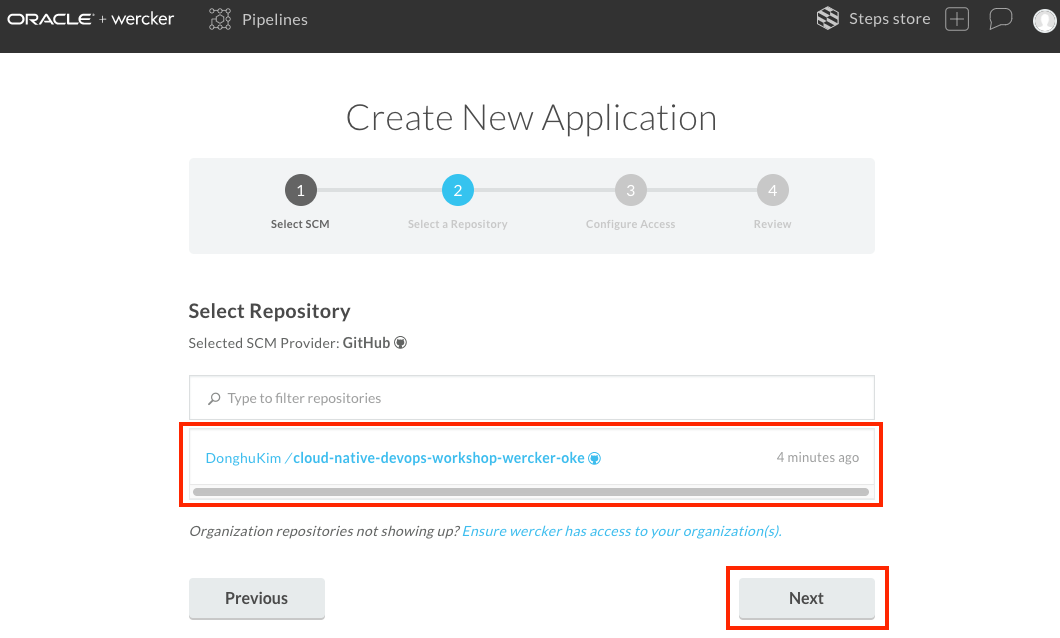Image resolution: width=1060 pixels, height=638 pixels.
Task: Click the Select SCM step label
Action: tap(300, 224)
